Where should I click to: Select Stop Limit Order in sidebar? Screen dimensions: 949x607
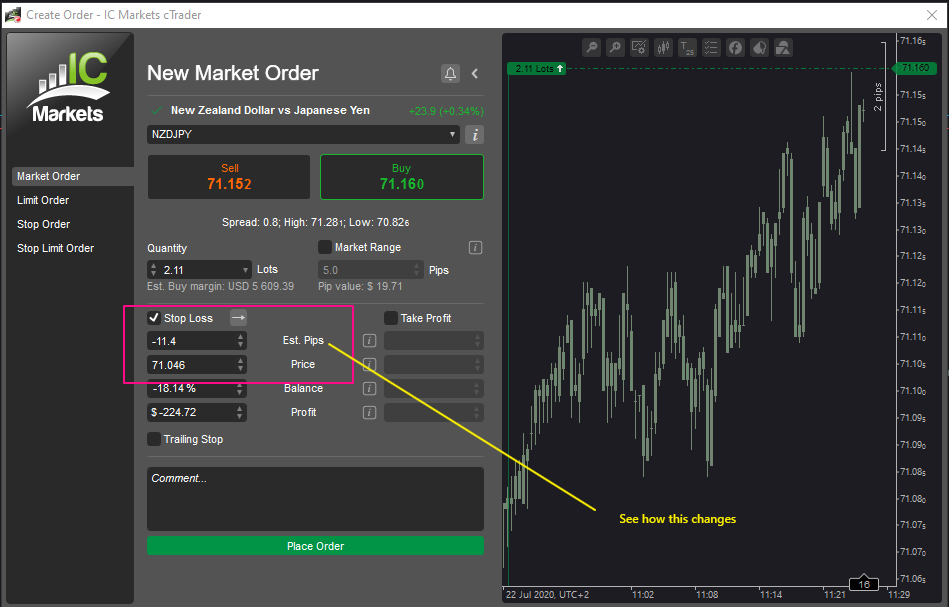click(55, 248)
